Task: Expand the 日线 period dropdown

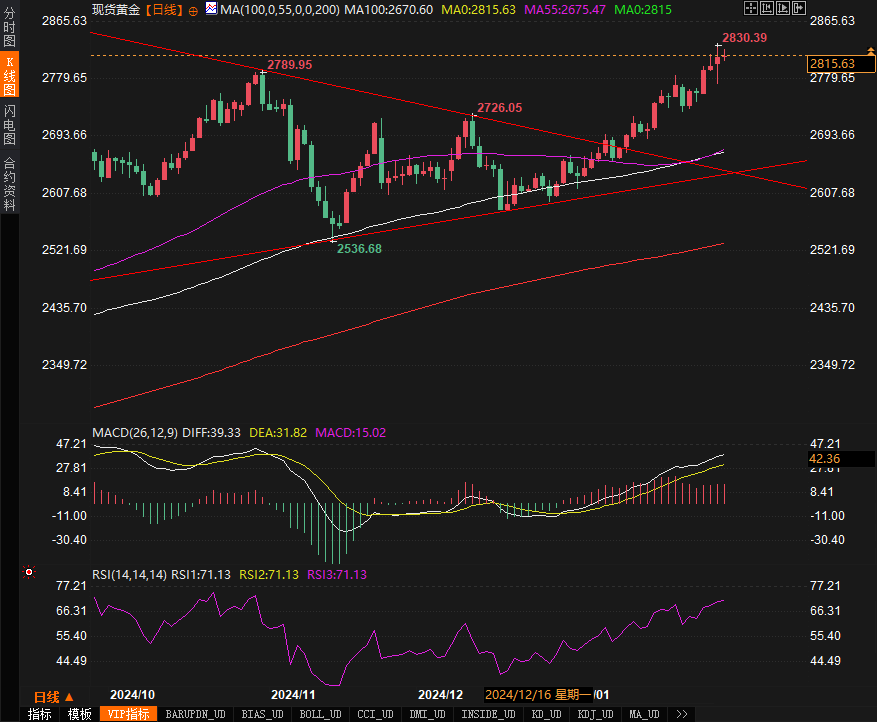Action: tap(54, 696)
